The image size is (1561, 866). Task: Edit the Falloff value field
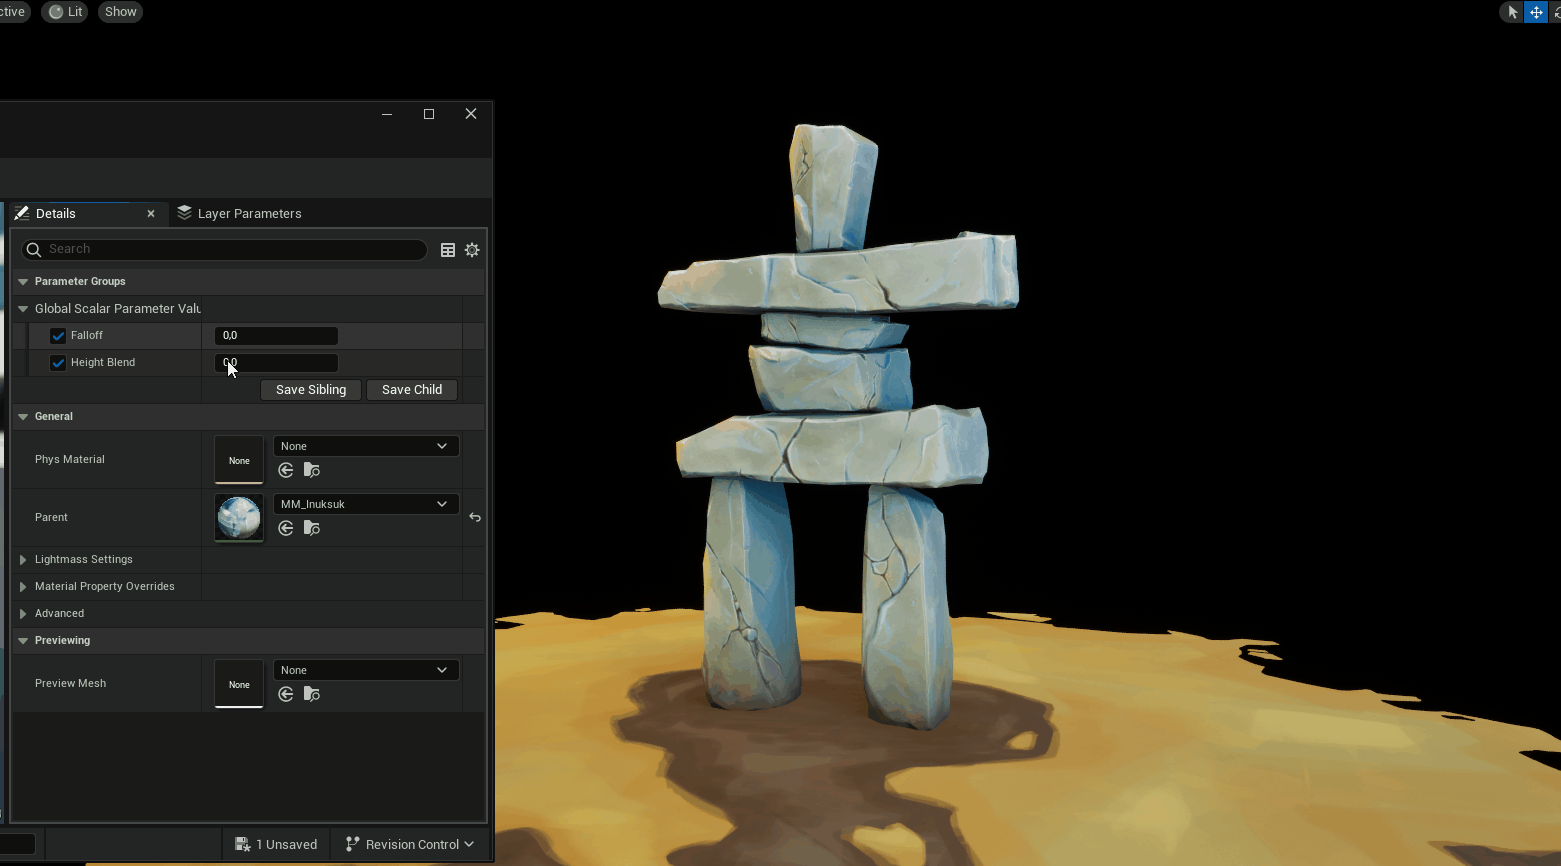276,335
